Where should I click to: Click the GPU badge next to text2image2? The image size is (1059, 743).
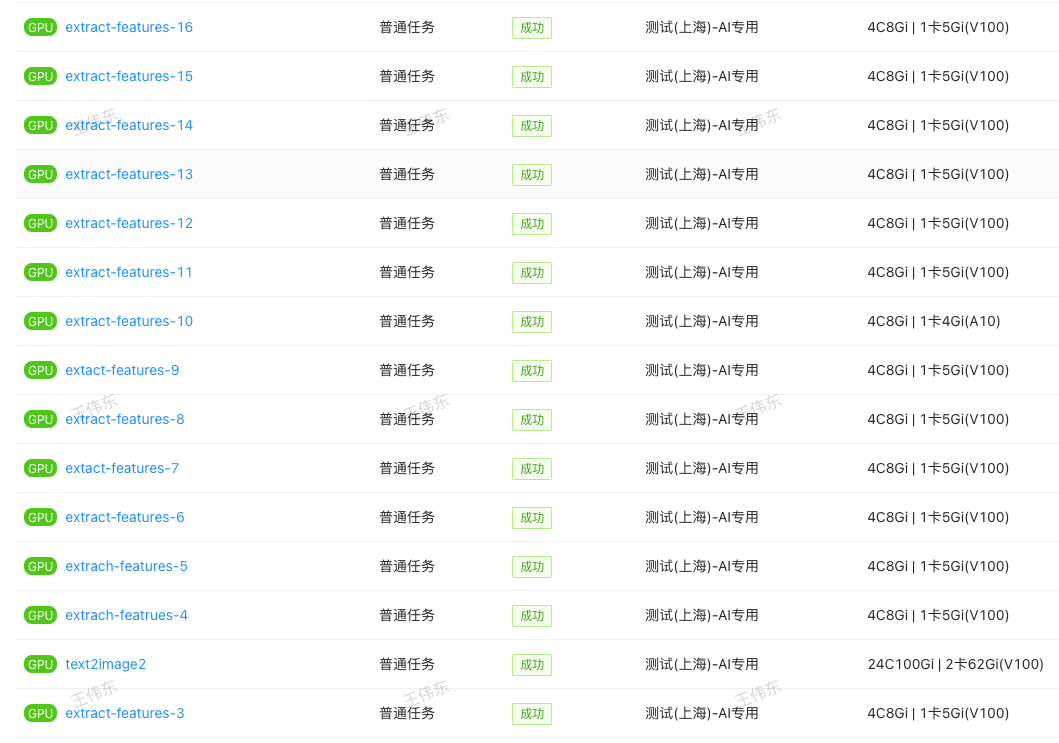[x=40, y=665]
